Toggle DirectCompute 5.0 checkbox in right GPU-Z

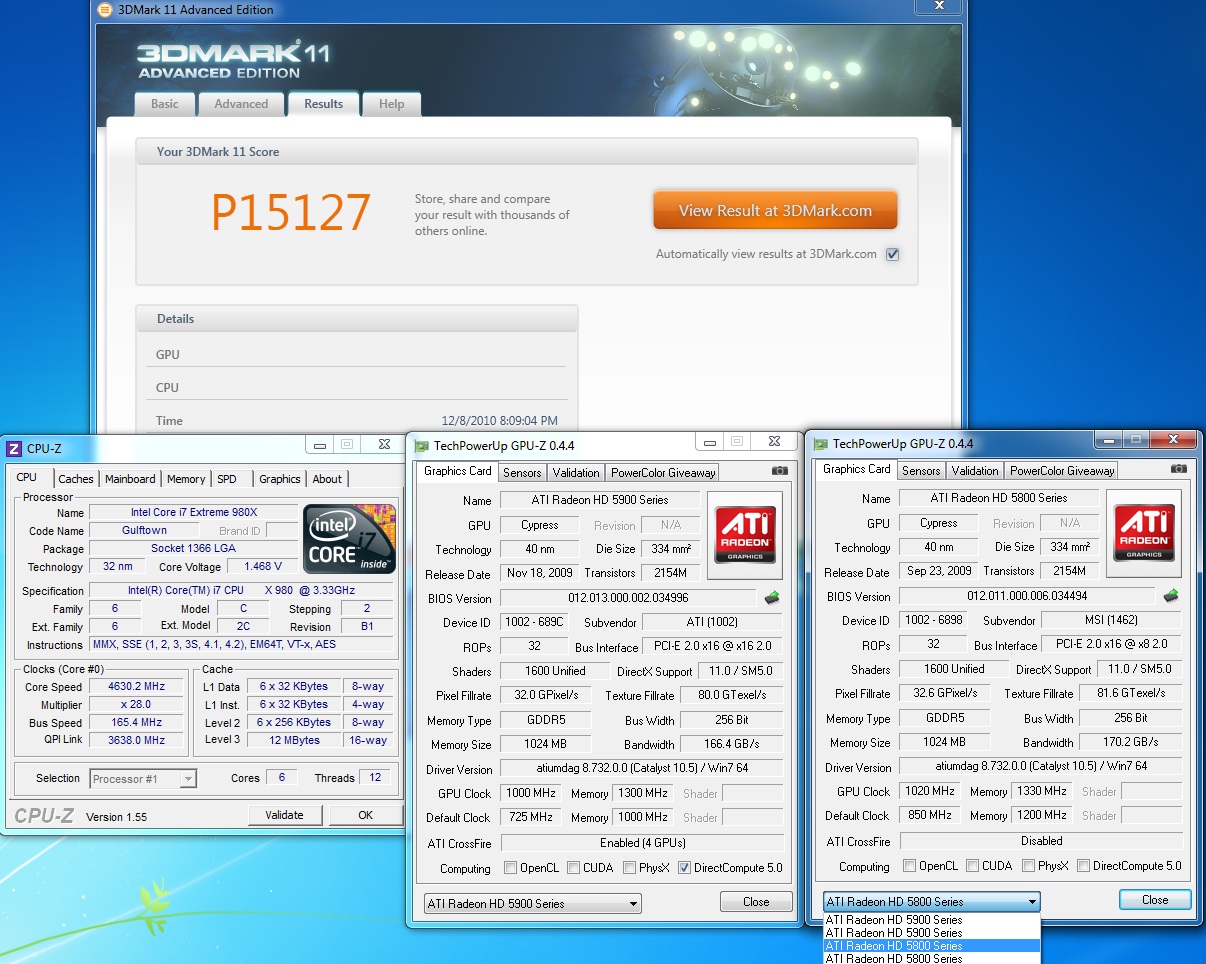(1083, 866)
